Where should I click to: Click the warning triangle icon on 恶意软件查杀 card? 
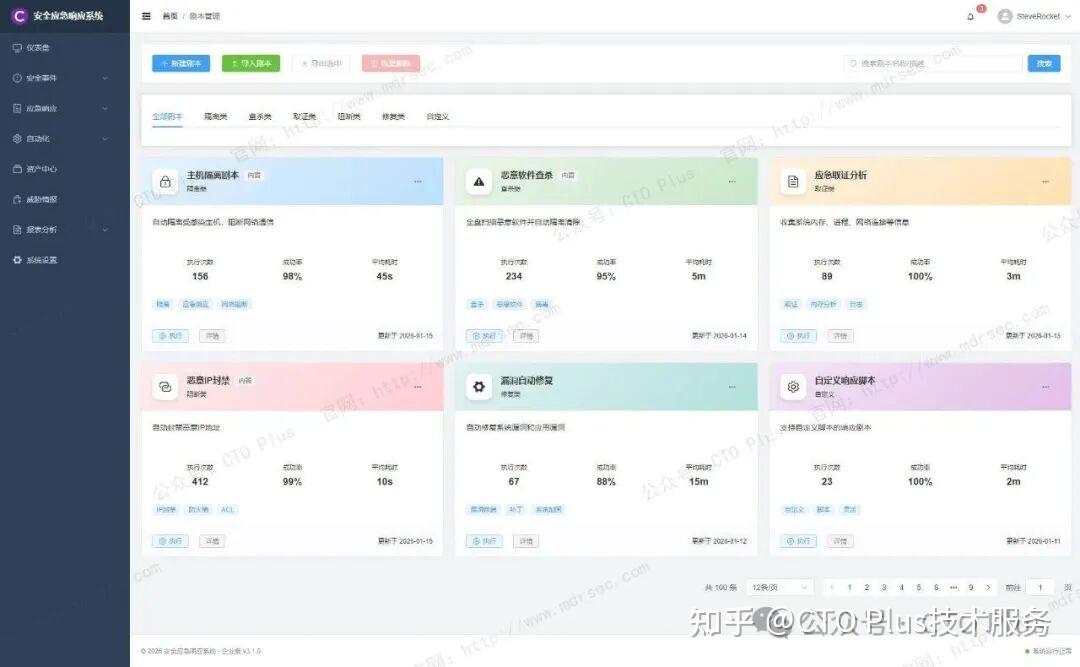point(479,182)
